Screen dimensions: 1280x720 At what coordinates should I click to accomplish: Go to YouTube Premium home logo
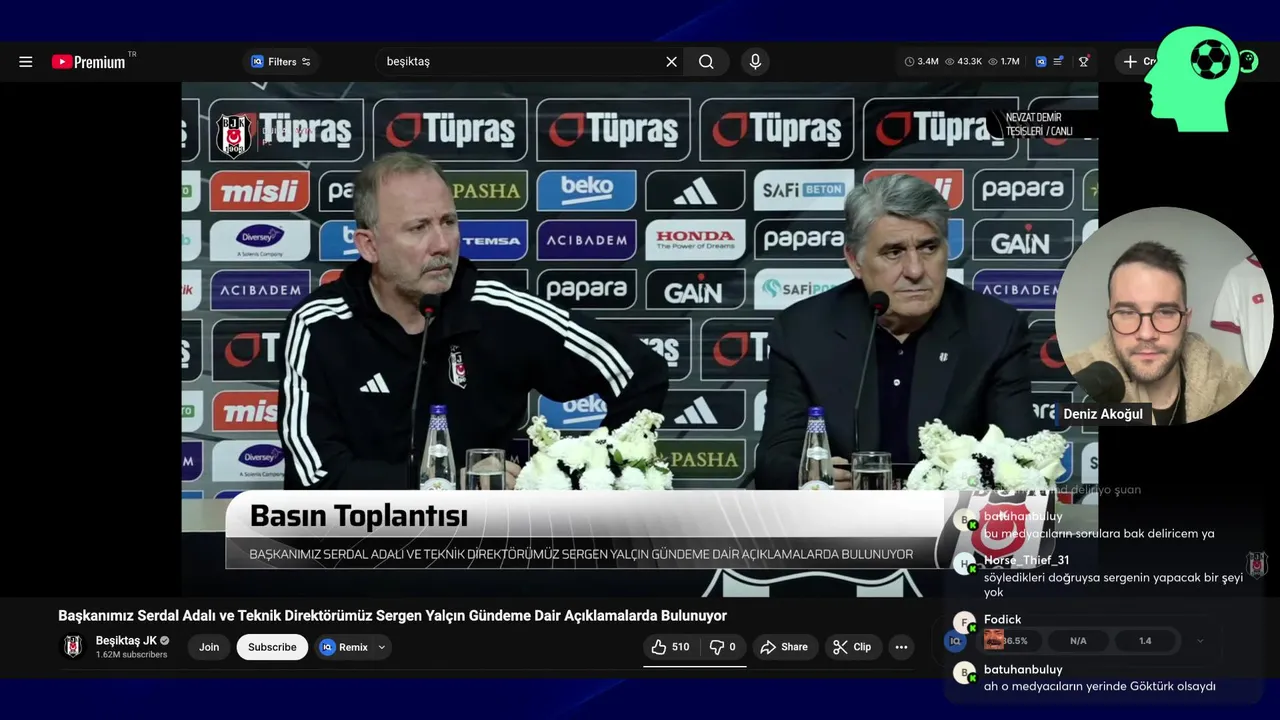tap(89, 62)
